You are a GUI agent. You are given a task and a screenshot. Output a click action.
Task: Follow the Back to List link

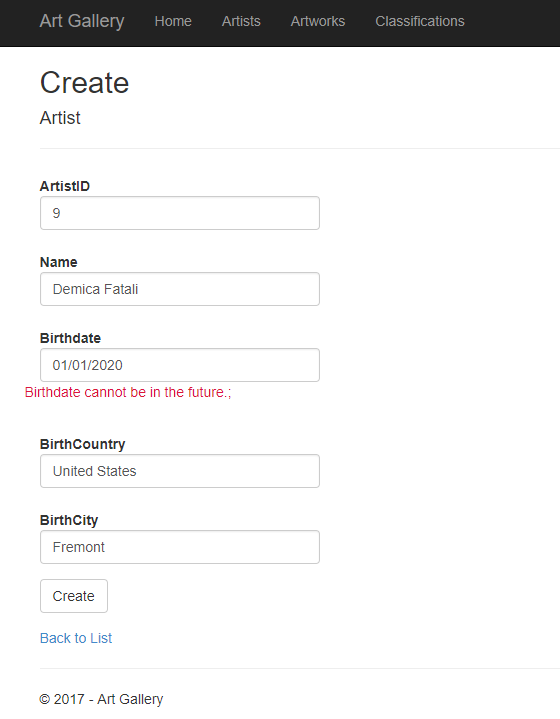click(x=76, y=638)
